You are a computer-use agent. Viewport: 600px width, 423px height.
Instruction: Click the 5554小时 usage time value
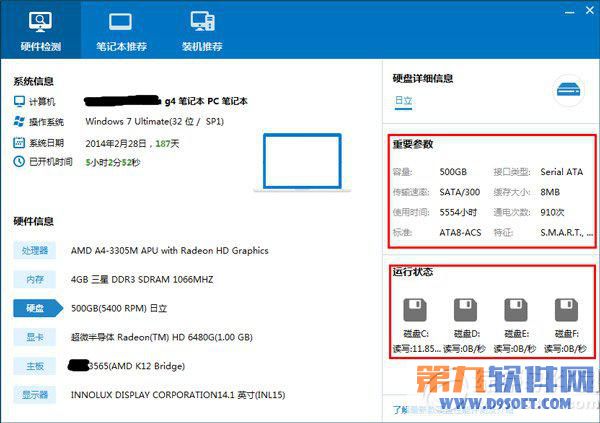[458, 212]
